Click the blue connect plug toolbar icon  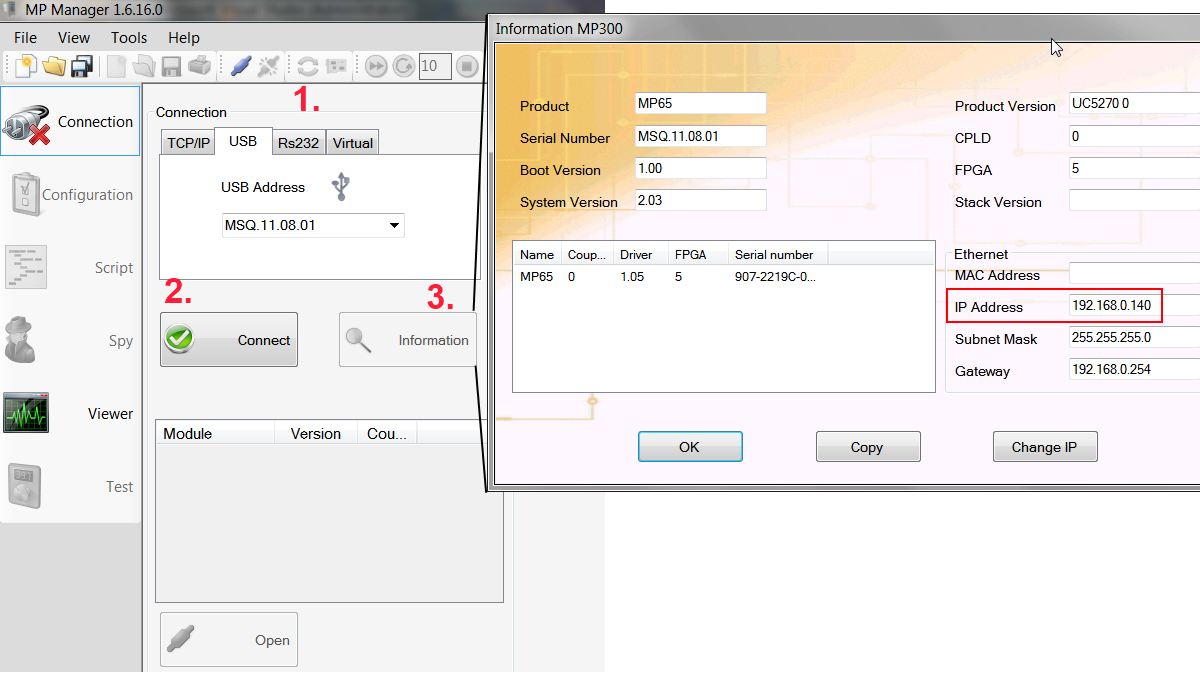(240, 67)
